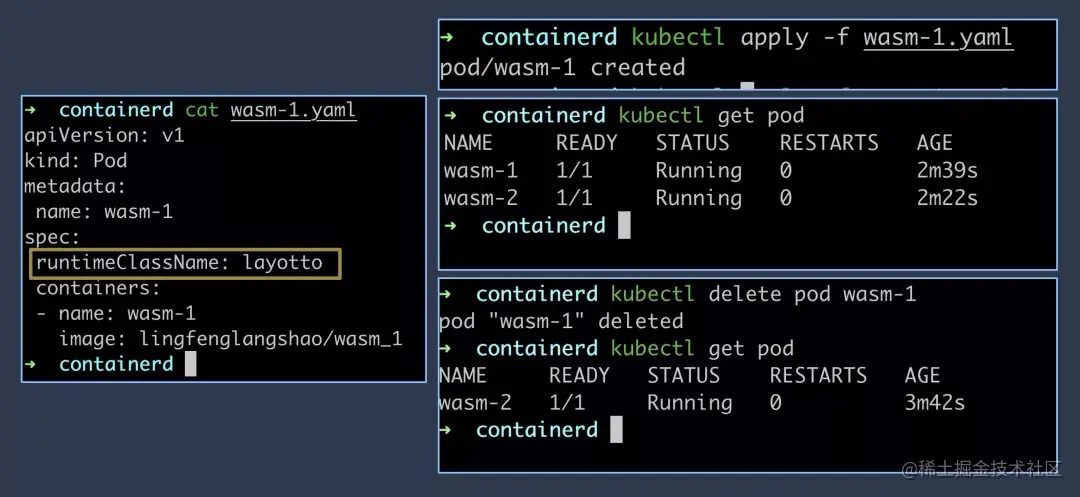Click the "containers:" line
Viewport: 1080px width, 497px height.
(x=98, y=288)
